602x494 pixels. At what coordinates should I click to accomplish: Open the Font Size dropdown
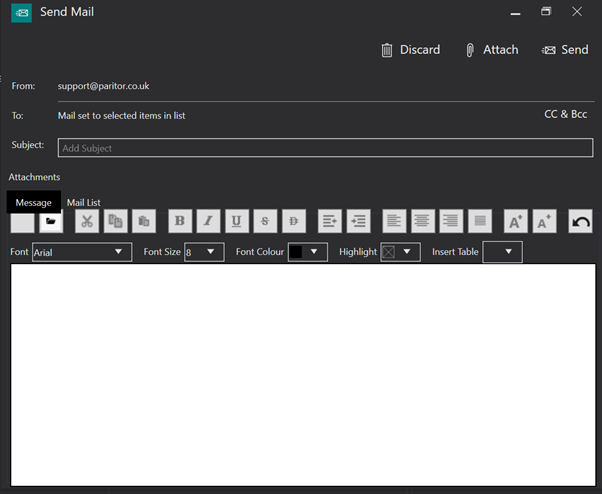(x=204, y=252)
